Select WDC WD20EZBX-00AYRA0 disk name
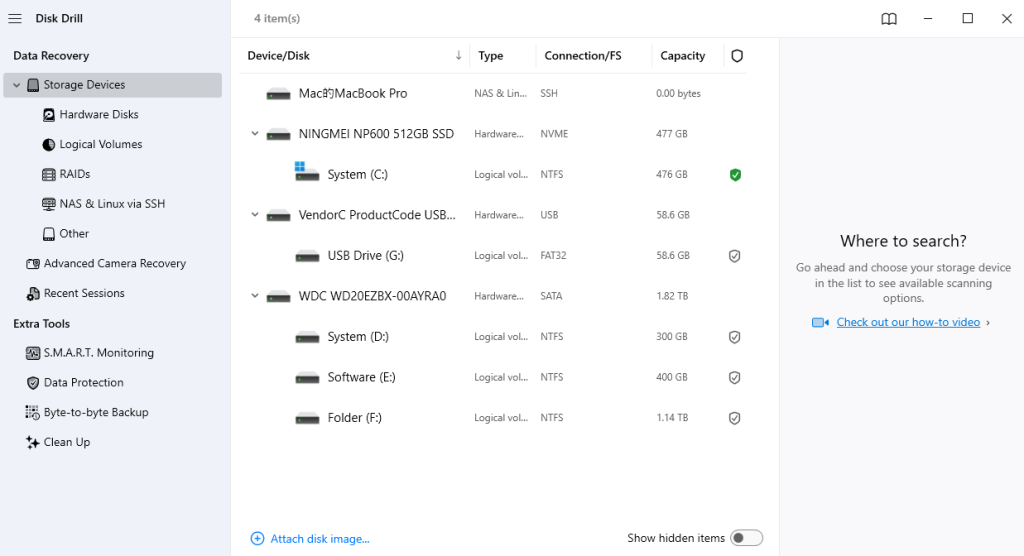The height and width of the screenshot is (556, 1024). [x=372, y=296]
